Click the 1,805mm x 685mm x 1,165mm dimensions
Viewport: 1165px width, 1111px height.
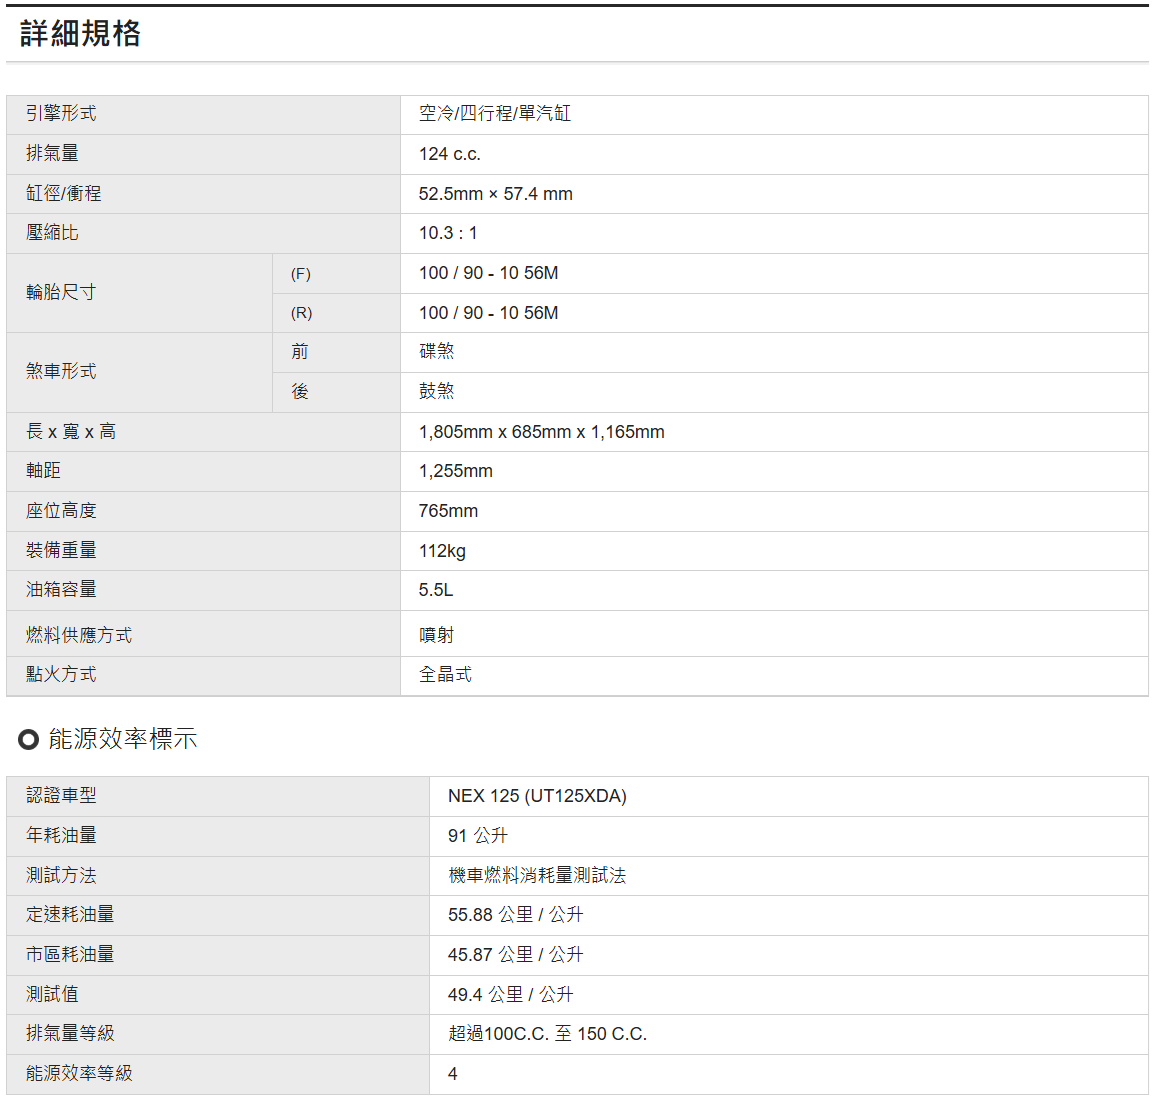[x=541, y=432]
